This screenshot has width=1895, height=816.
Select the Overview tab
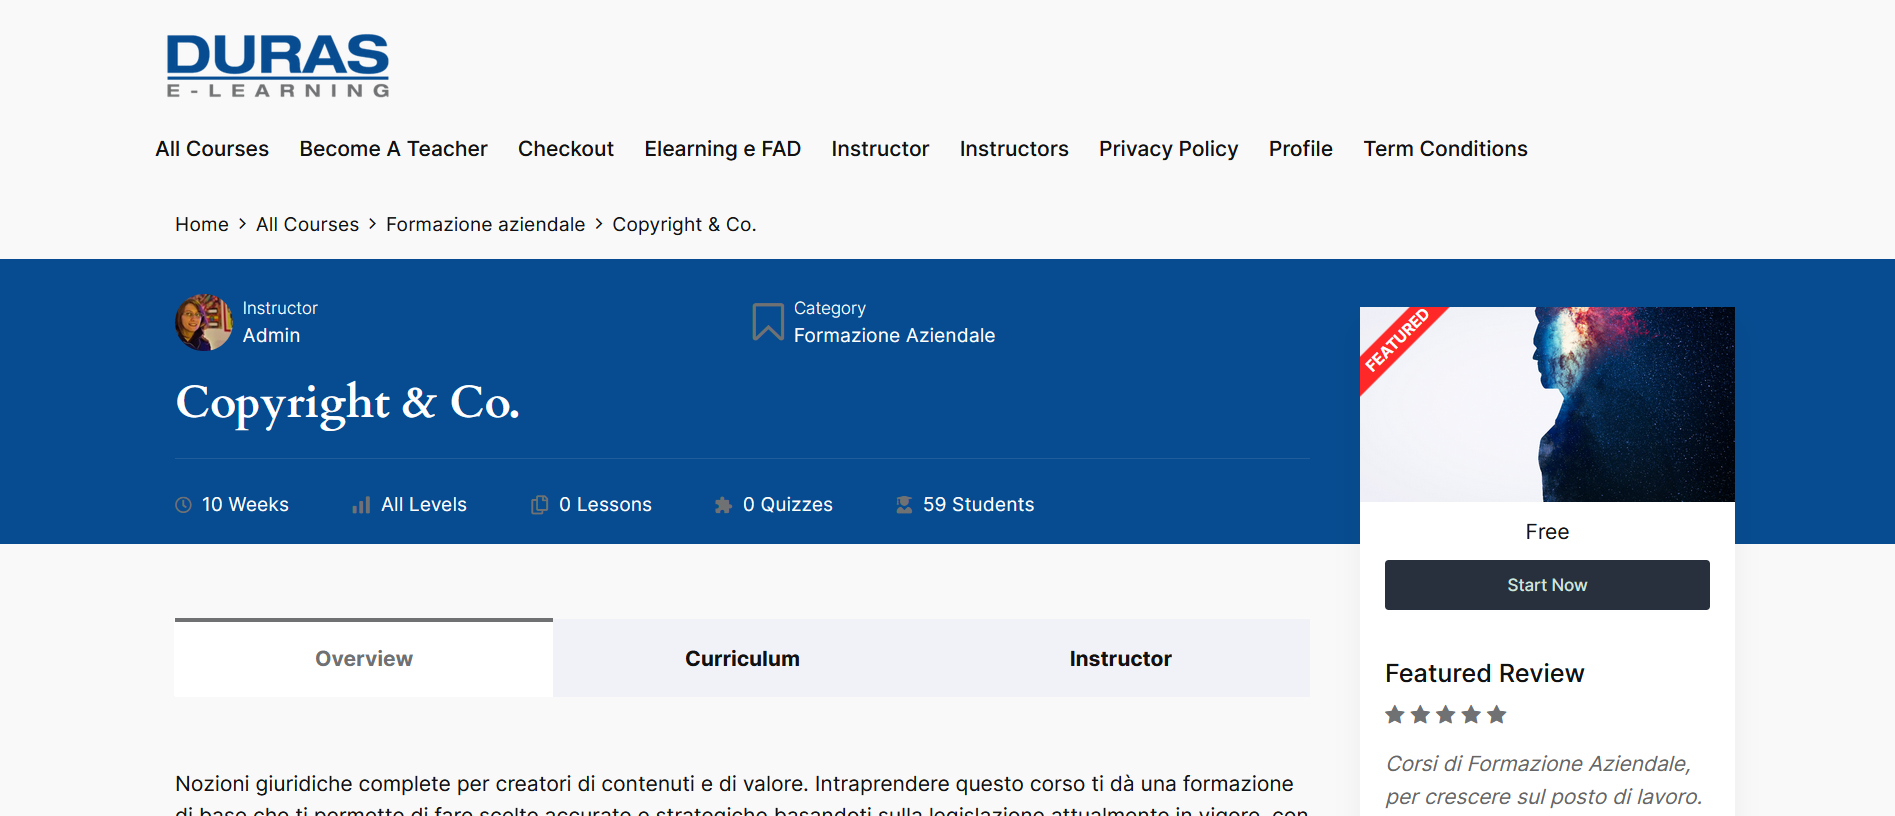click(x=364, y=659)
